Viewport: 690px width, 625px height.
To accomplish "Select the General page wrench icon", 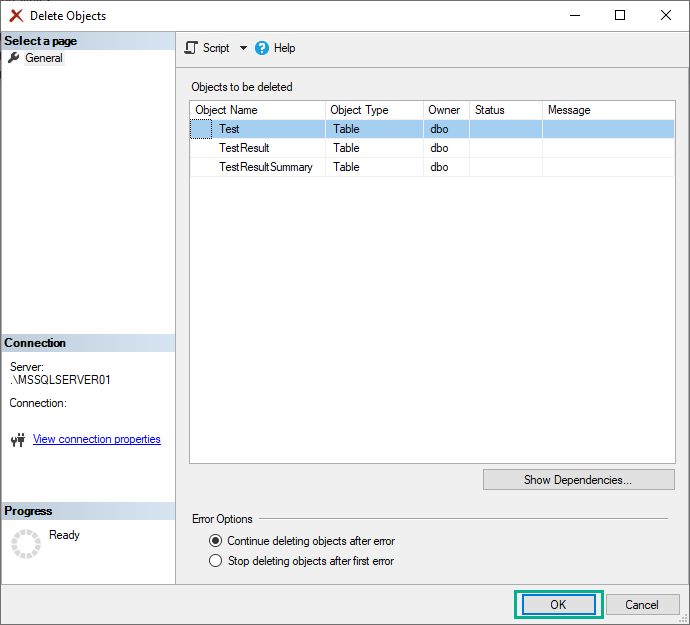I will [x=14, y=58].
